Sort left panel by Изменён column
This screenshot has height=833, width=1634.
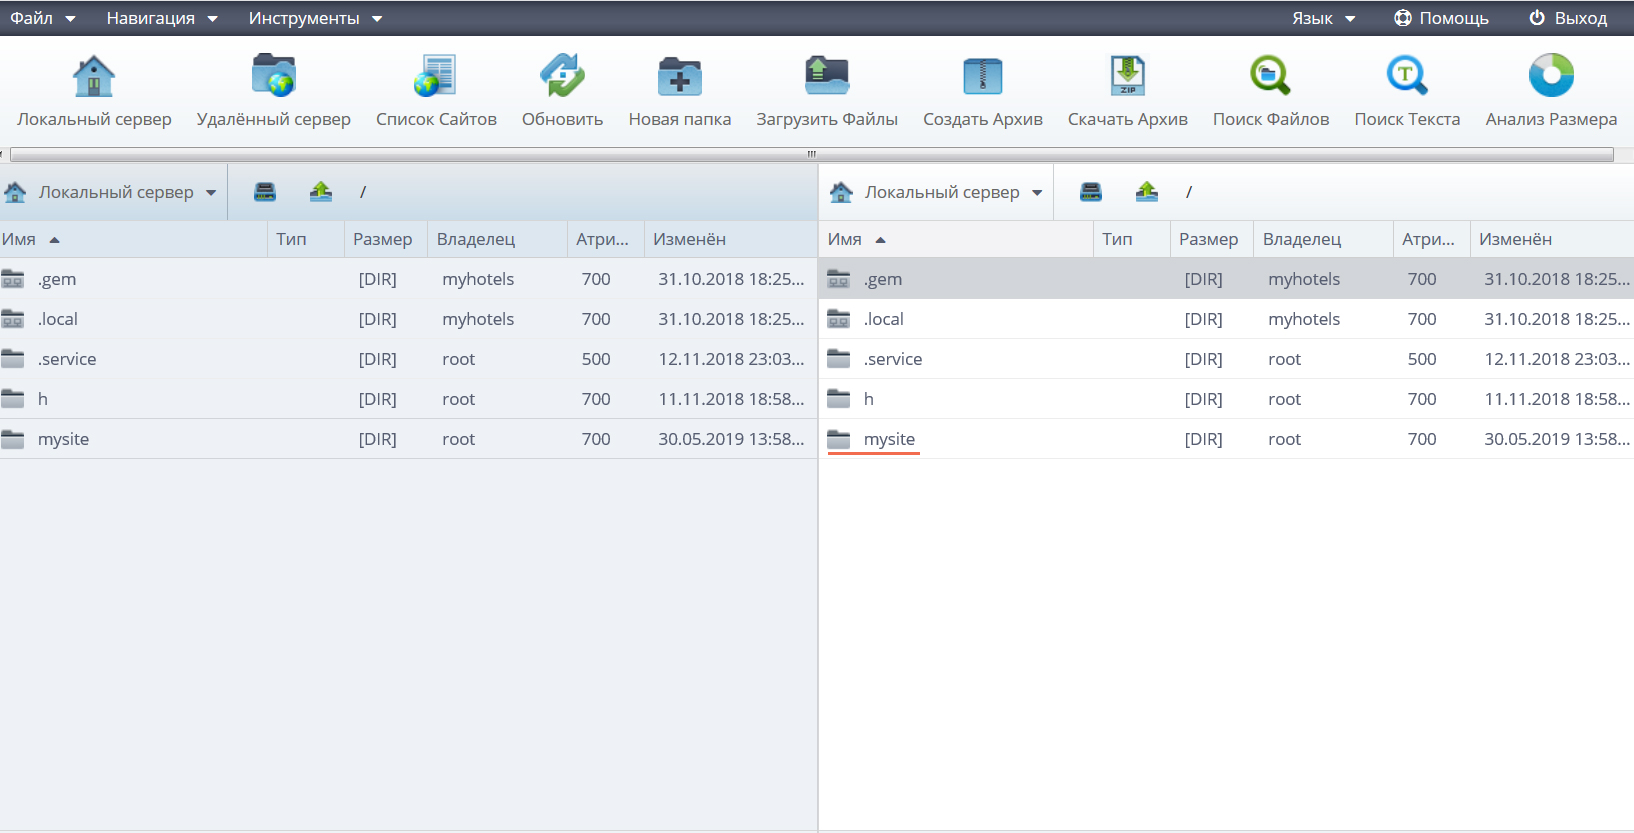click(x=731, y=239)
